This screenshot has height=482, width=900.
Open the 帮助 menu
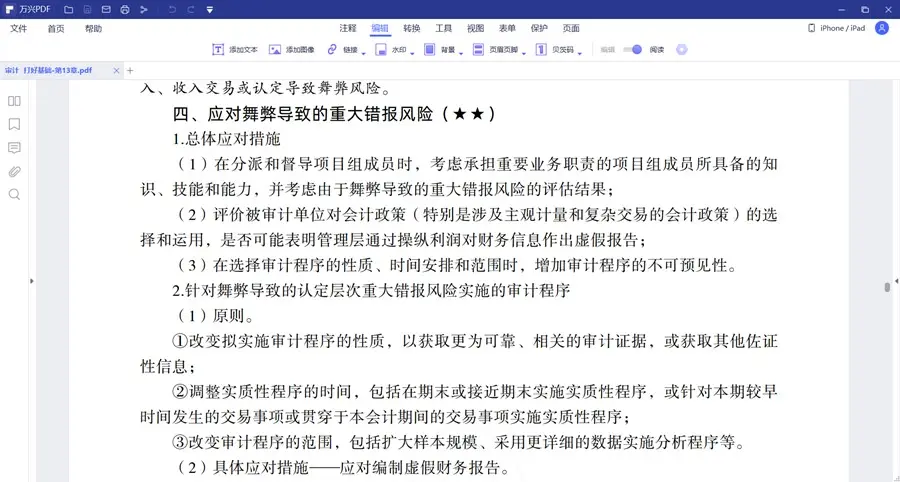[x=93, y=29]
